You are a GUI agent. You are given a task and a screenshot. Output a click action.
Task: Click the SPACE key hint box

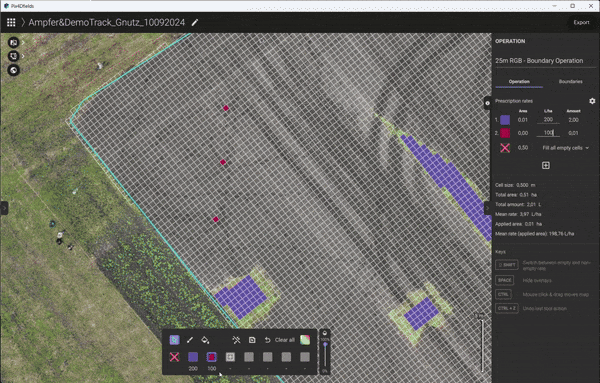pyautogui.click(x=505, y=280)
